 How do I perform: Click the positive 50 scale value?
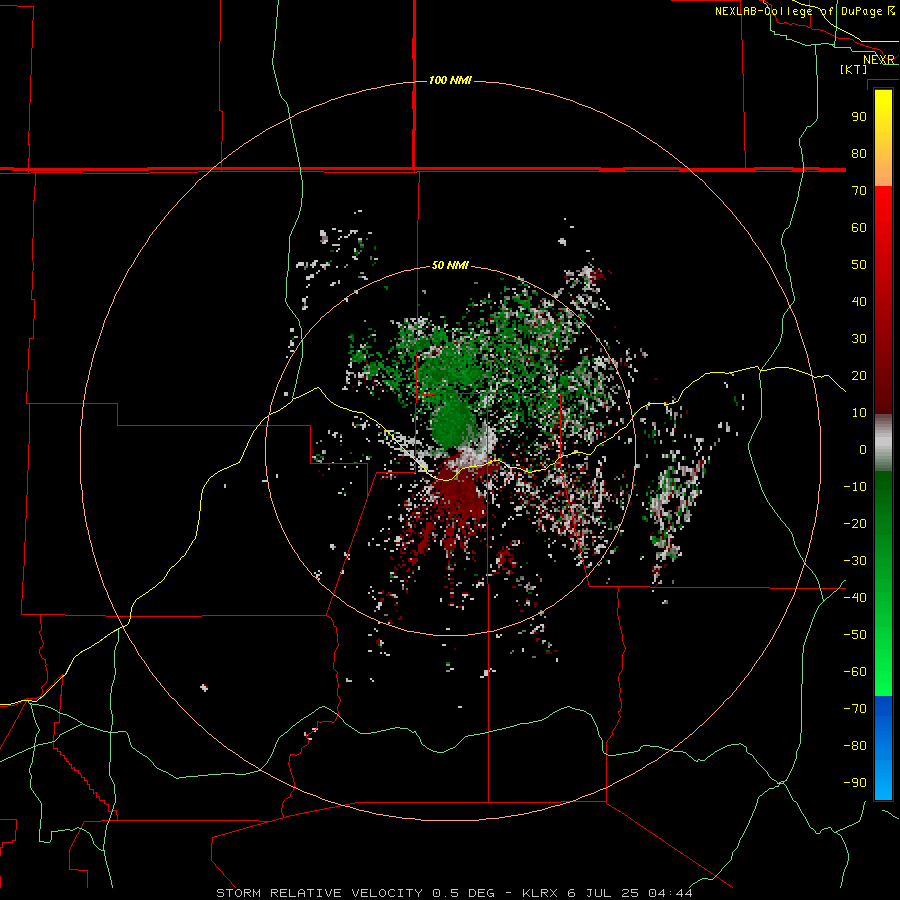point(859,265)
